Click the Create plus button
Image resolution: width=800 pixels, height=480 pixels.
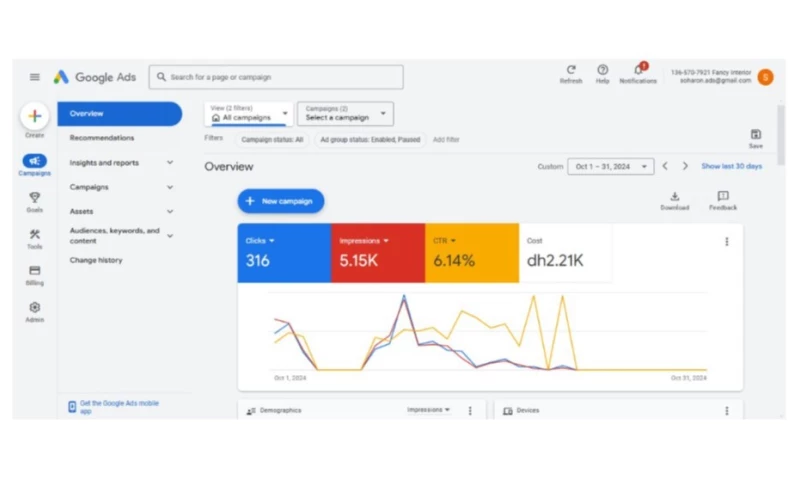click(35, 116)
